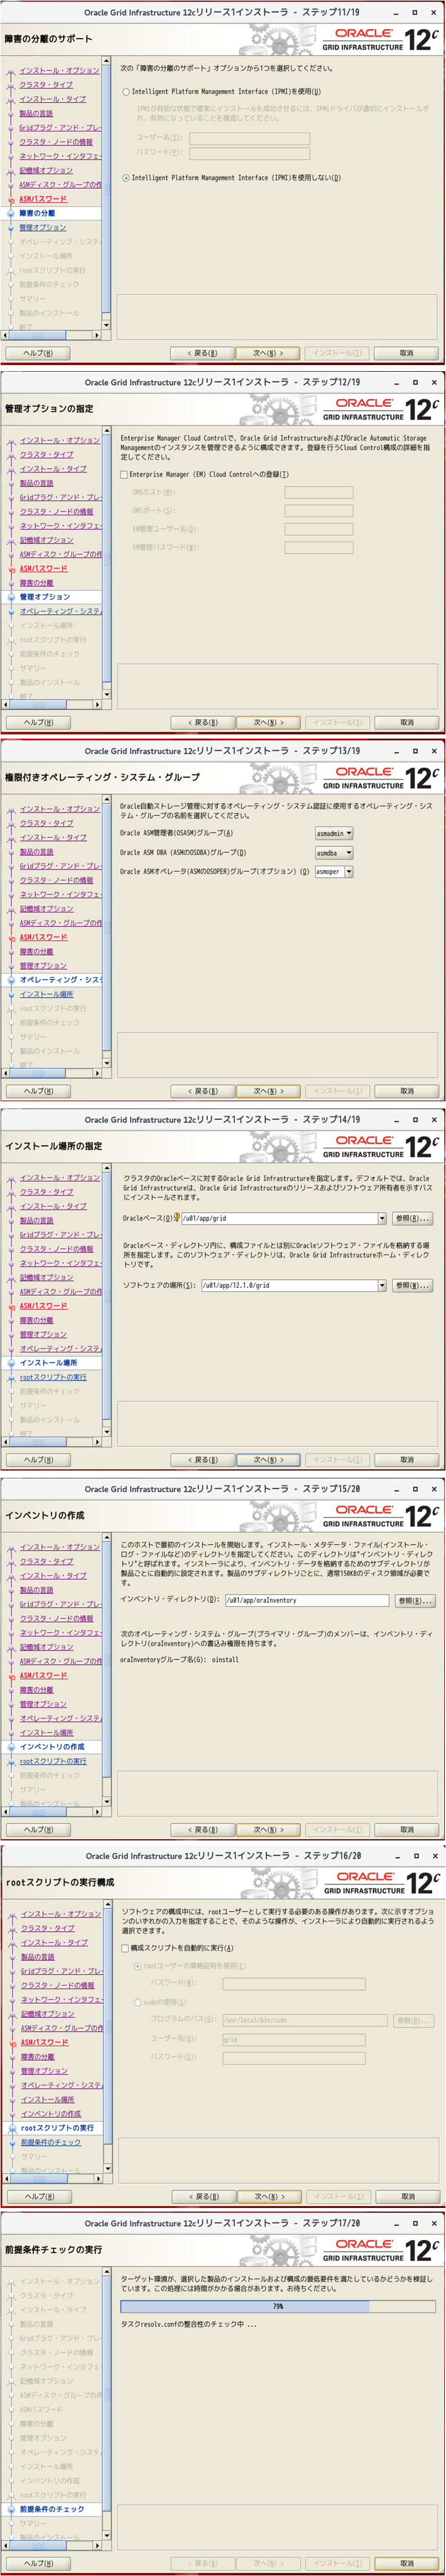446x2576 pixels.
Task: Select IPMI を使用しない radio in step 11 window
Action: [x=126, y=178]
